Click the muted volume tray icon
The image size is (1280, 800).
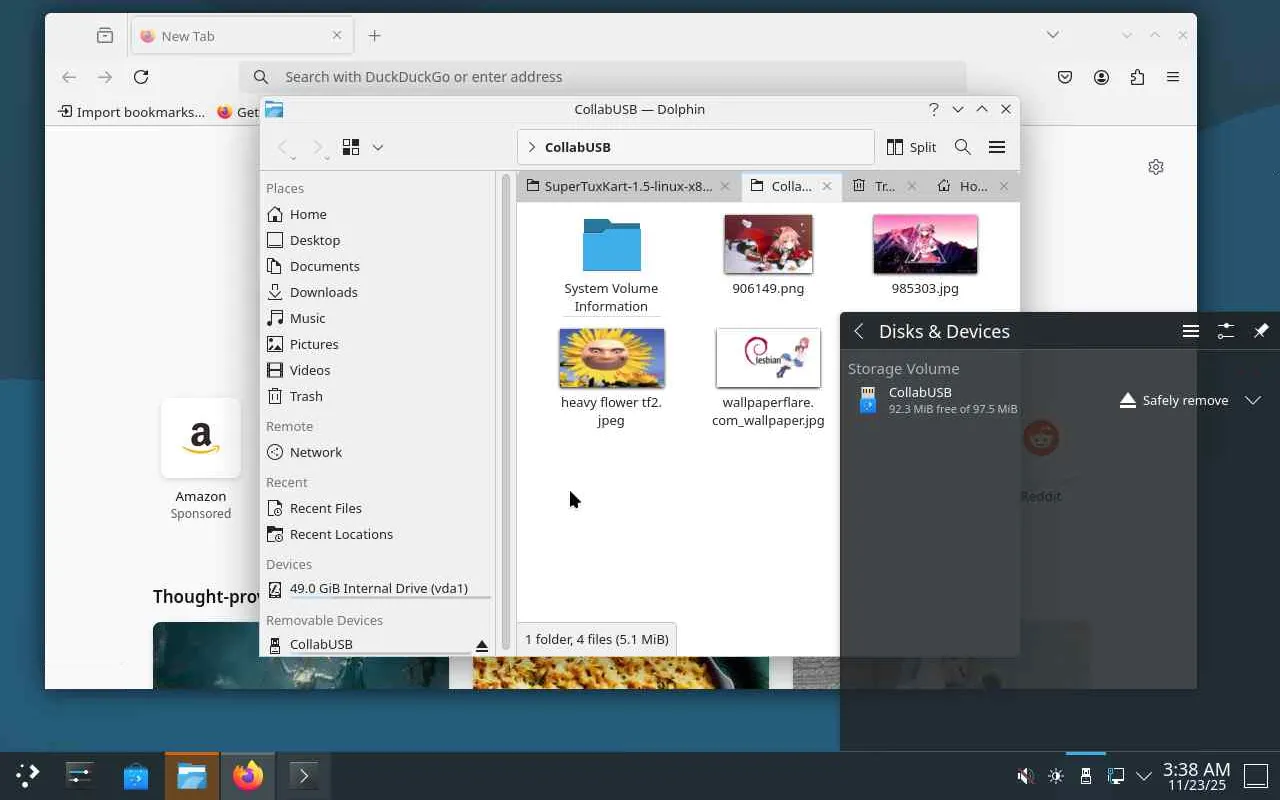click(x=1025, y=776)
